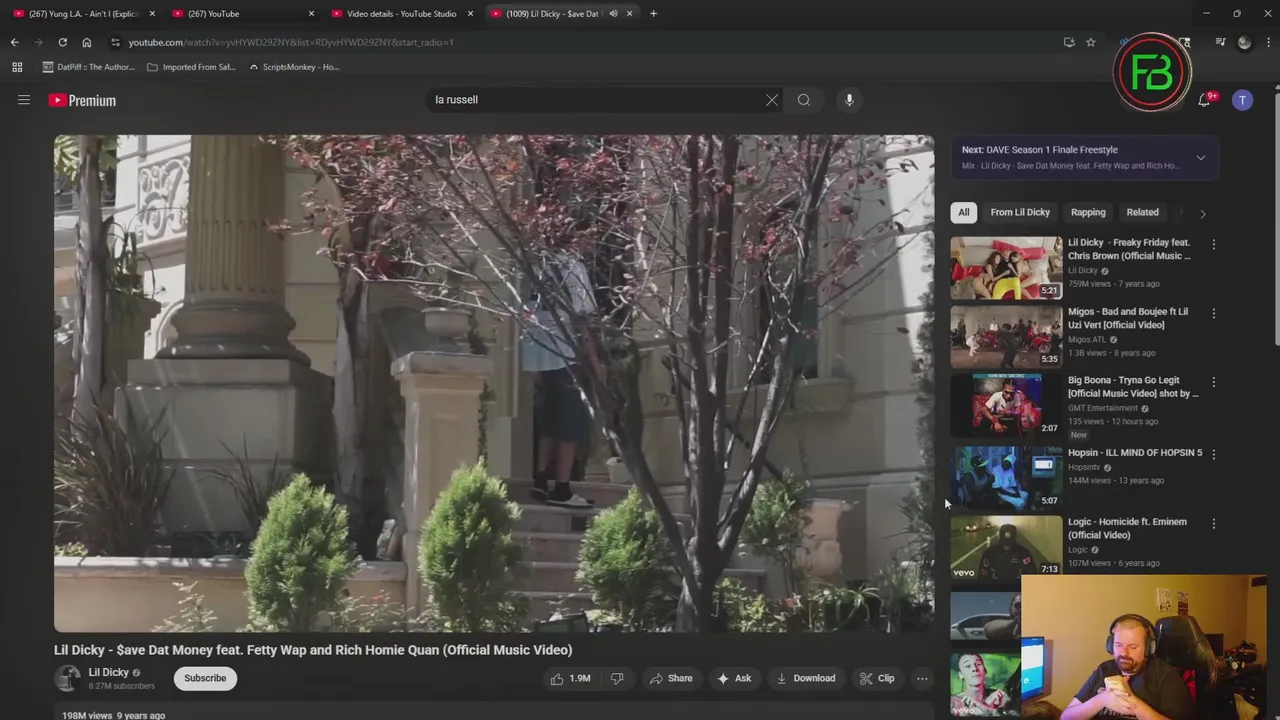
Task: Open DatPiff bookmark
Action: (88, 67)
